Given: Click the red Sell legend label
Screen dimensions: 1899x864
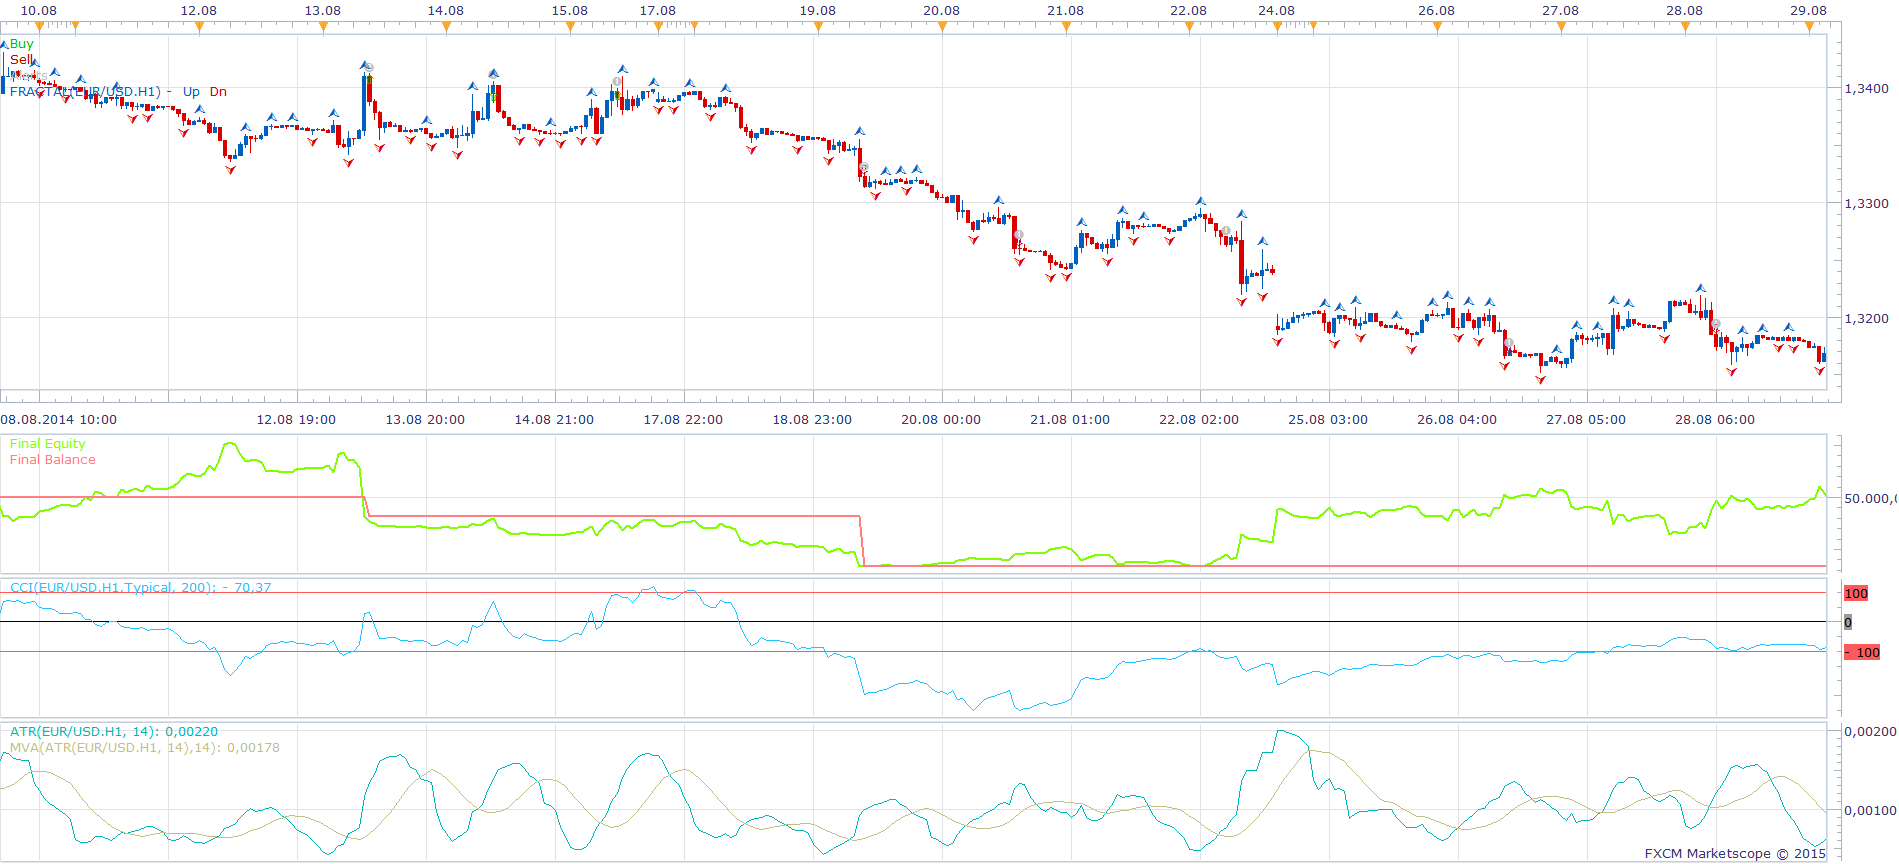Looking at the screenshot, I should tap(21, 60).
